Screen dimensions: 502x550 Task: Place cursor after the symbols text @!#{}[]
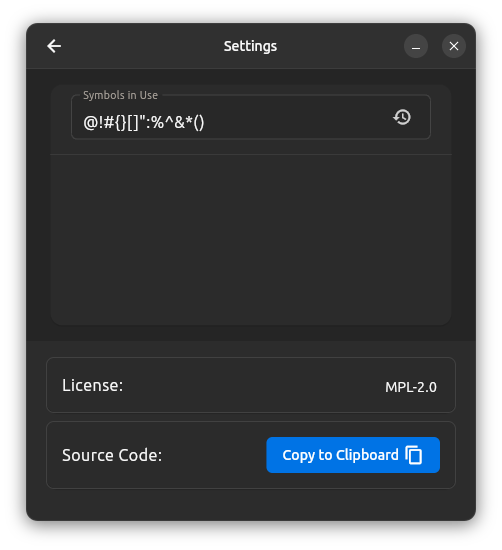click(x=140, y=123)
